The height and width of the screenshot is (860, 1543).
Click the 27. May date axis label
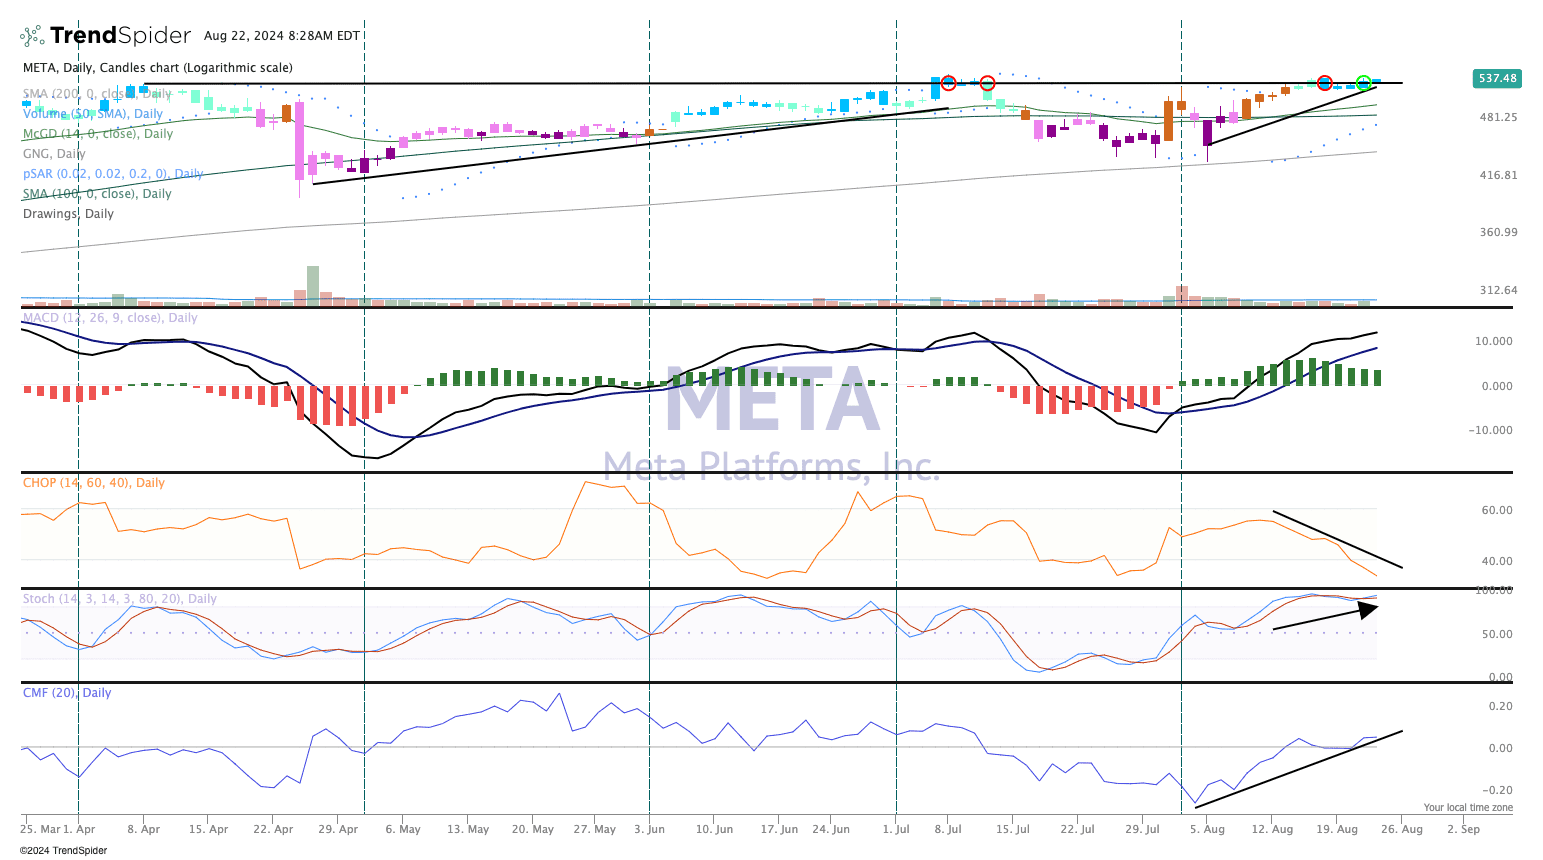pyautogui.click(x=595, y=829)
